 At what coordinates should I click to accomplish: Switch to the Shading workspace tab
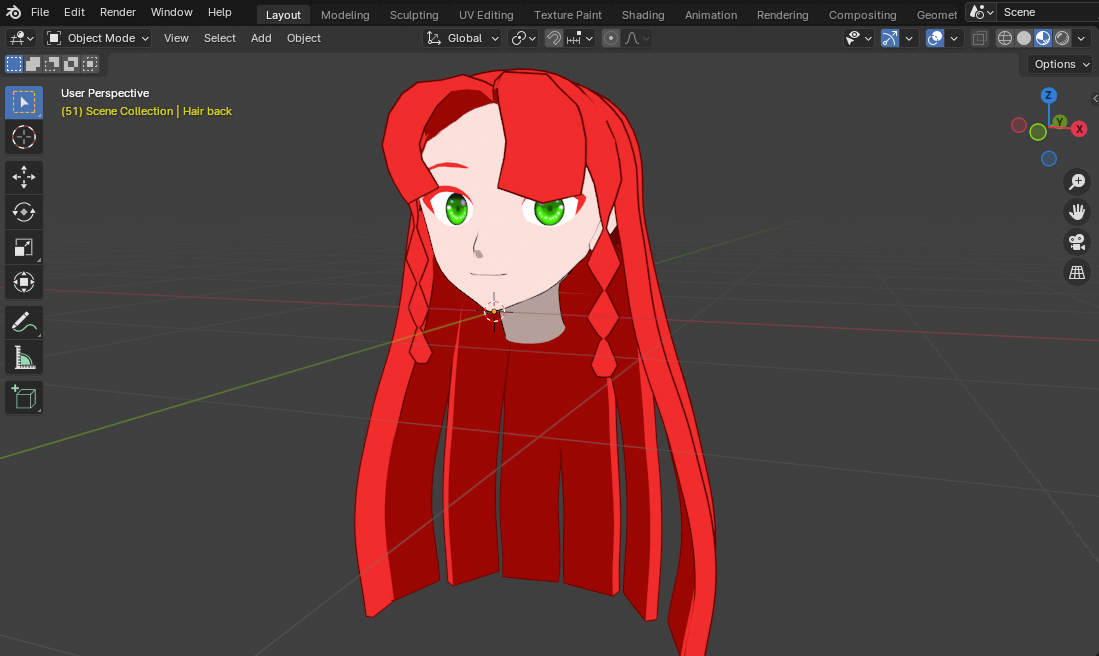[x=643, y=15]
